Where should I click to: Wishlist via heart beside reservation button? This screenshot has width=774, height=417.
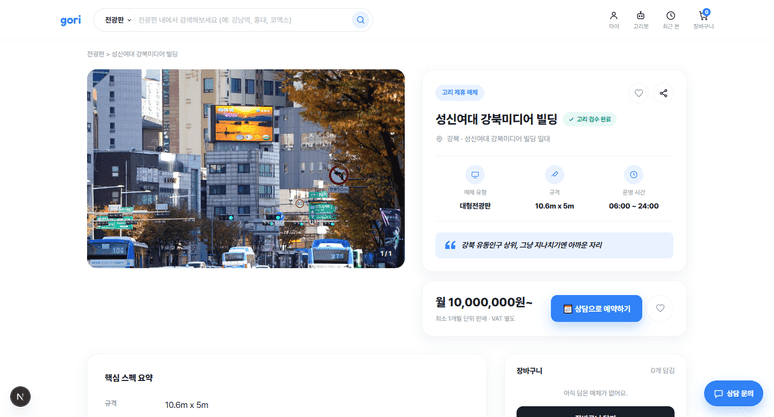point(660,308)
